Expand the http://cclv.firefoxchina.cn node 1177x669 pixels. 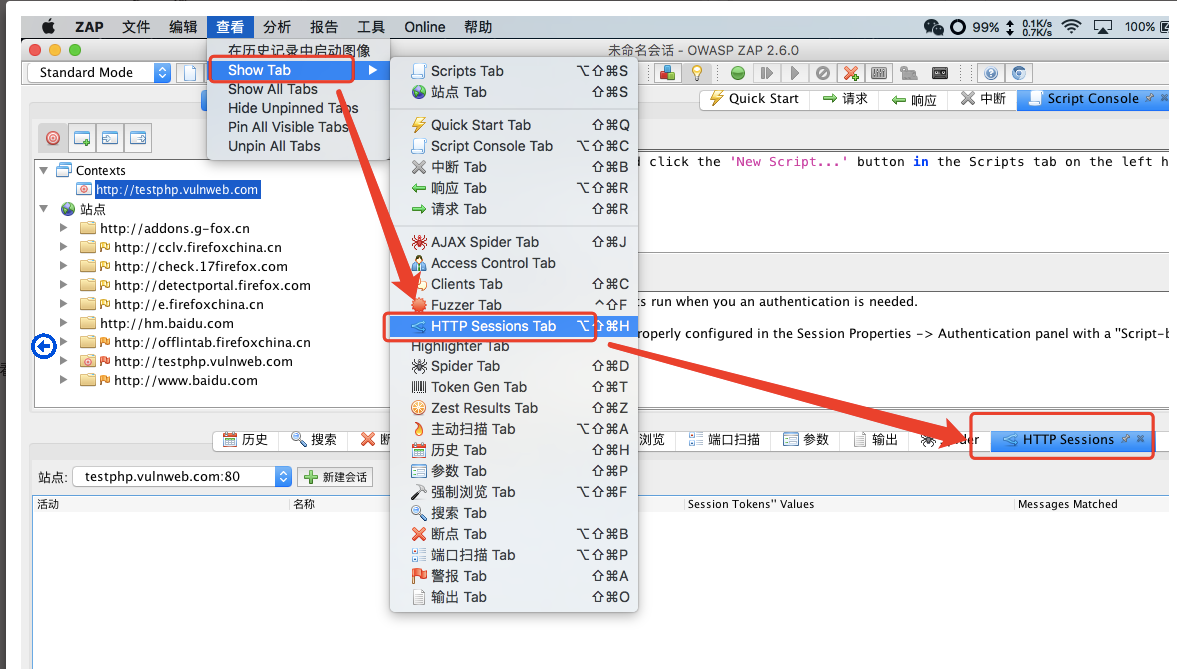pos(64,246)
